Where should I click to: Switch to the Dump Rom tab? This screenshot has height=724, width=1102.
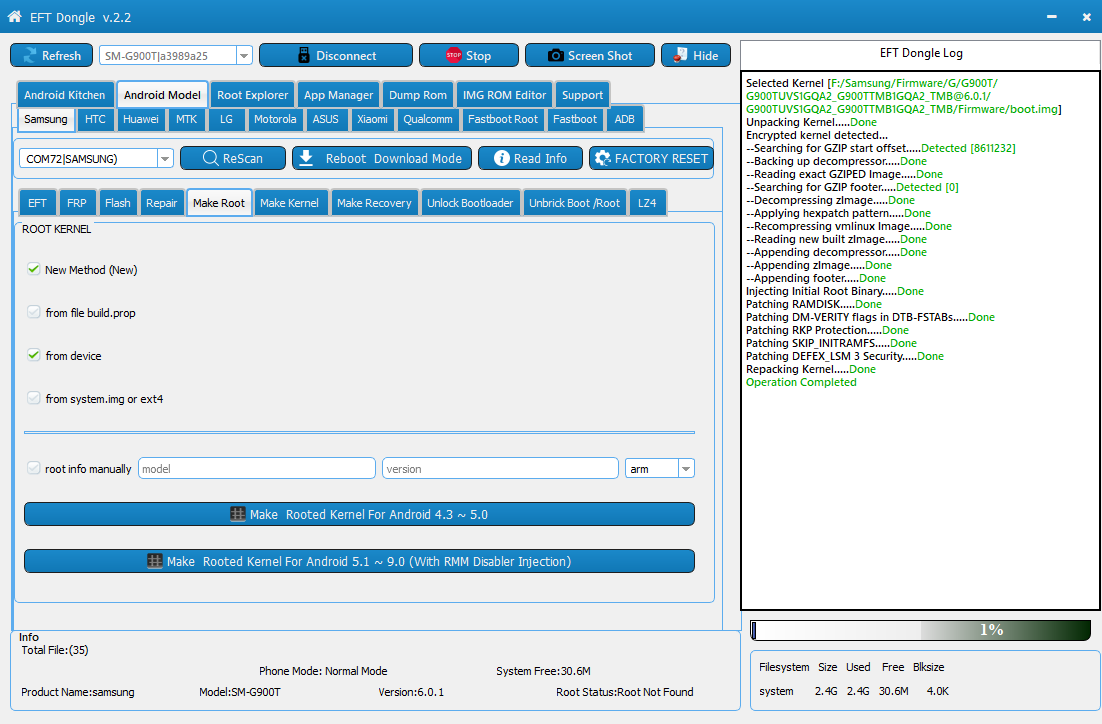417,95
